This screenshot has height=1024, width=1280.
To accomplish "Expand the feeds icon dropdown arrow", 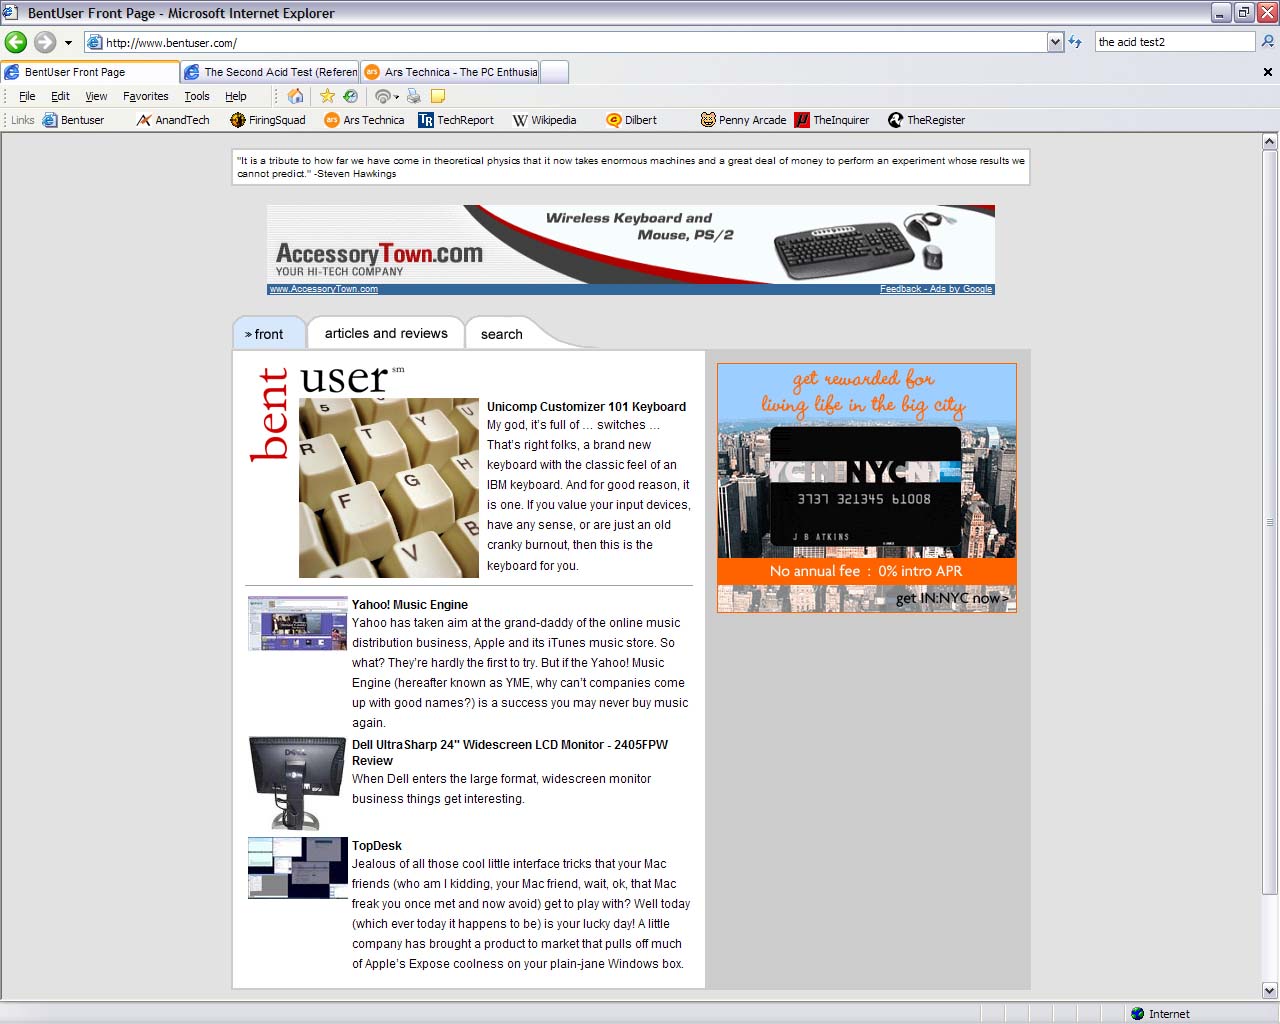I will [397, 97].
